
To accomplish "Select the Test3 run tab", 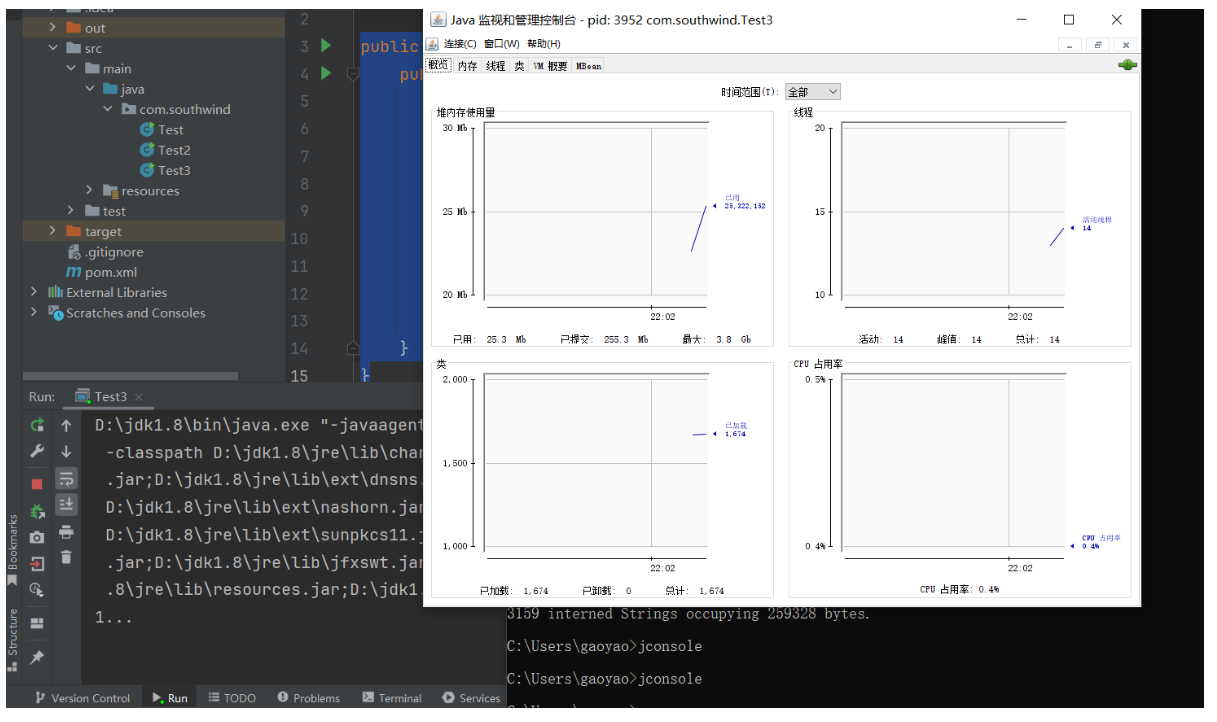I will click(x=110, y=397).
